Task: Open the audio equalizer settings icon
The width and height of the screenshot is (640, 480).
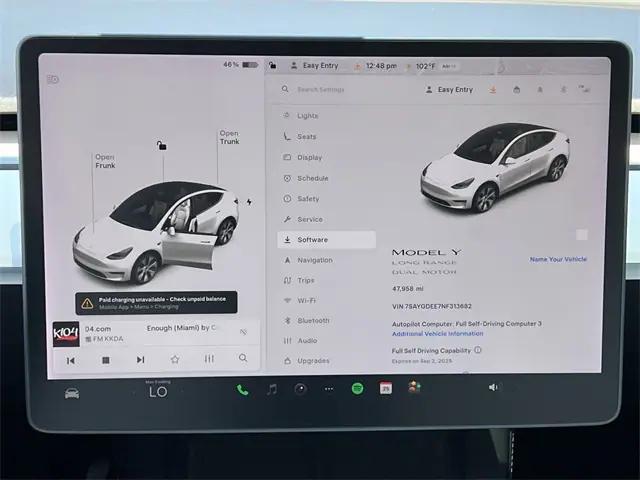Action: (209, 359)
